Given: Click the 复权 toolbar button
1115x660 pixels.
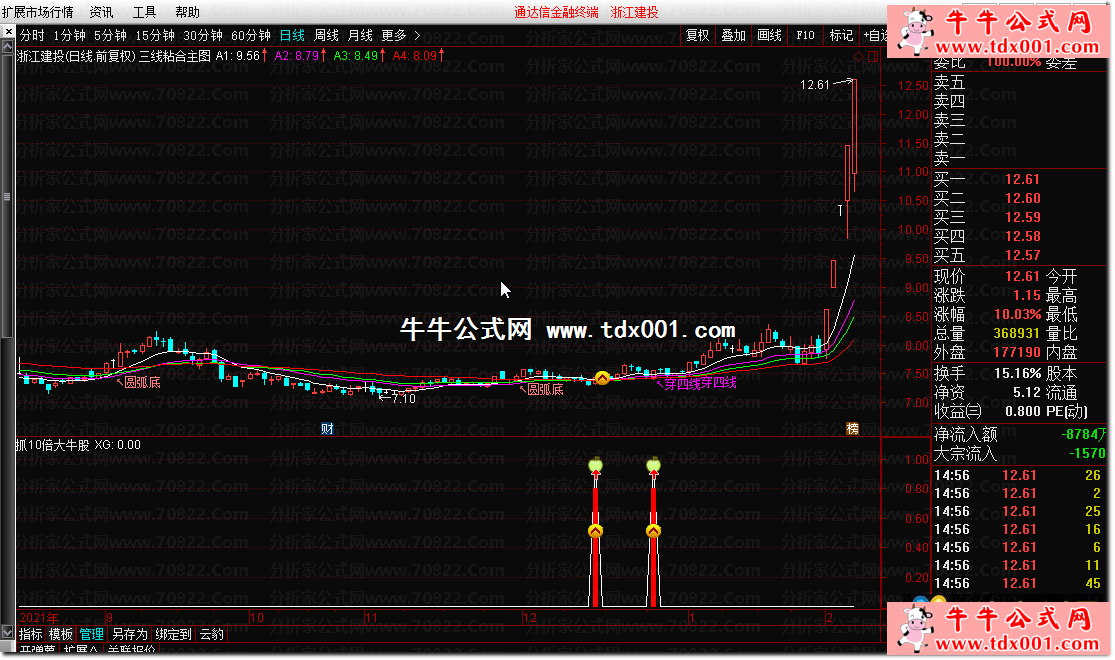Looking at the screenshot, I should (698, 36).
